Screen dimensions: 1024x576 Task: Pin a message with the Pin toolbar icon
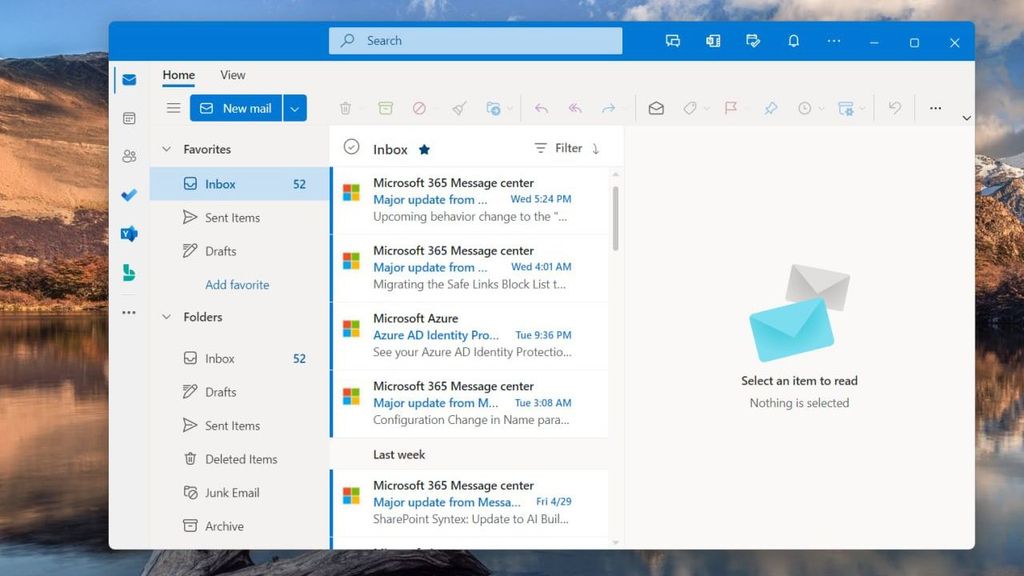coord(770,108)
